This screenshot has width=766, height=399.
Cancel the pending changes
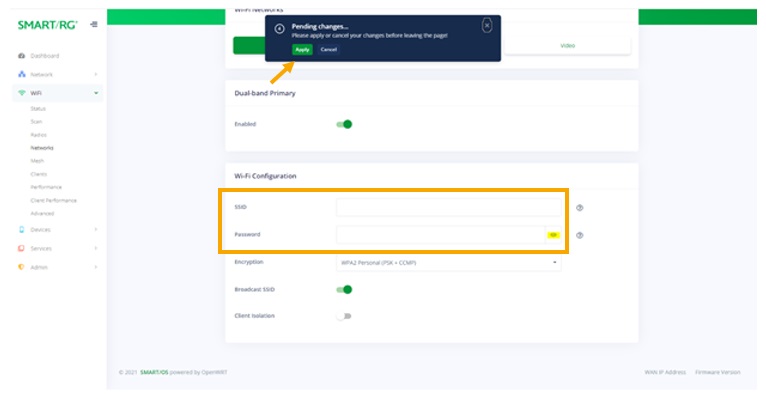[x=328, y=49]
